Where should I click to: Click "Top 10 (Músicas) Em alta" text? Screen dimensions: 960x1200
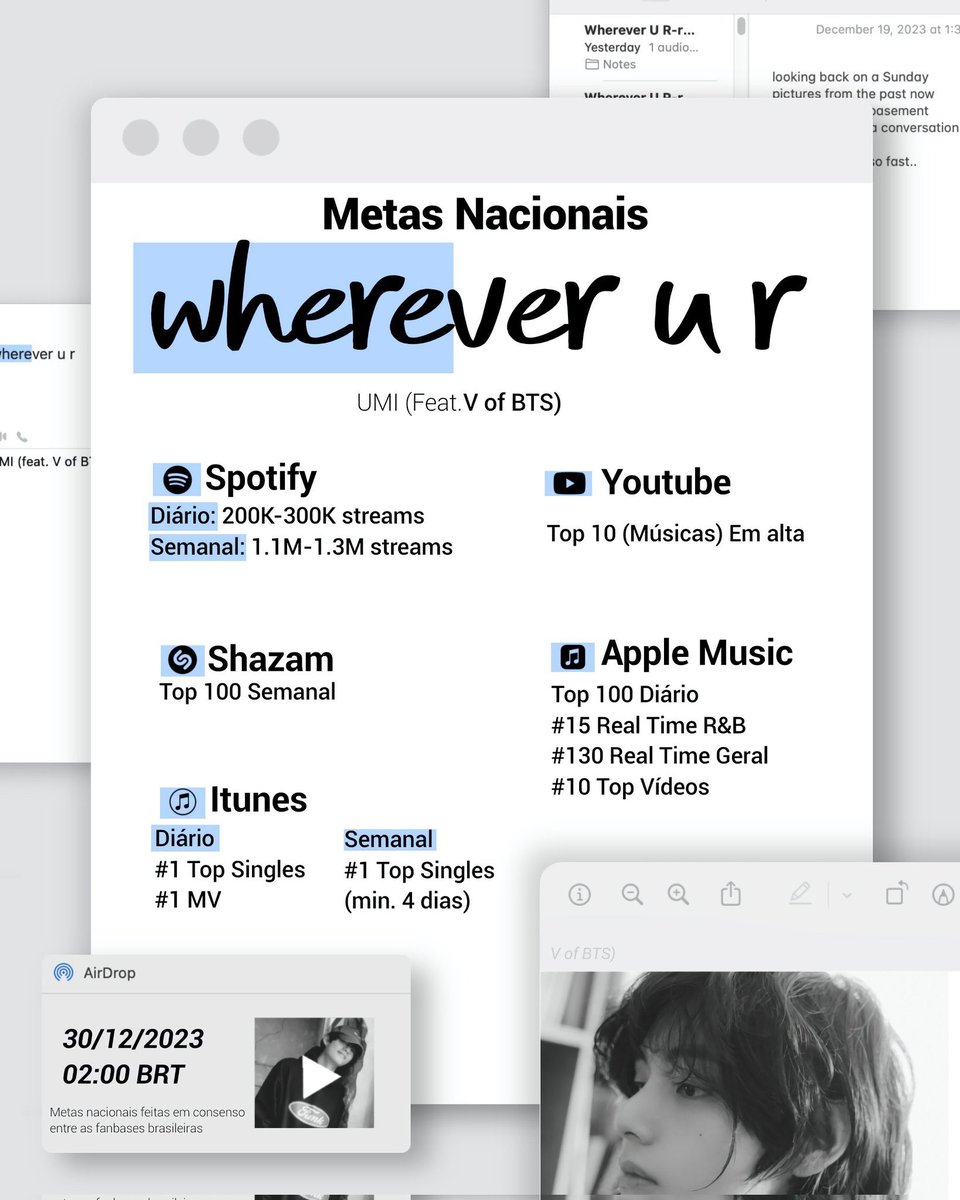tap(675, 534)
